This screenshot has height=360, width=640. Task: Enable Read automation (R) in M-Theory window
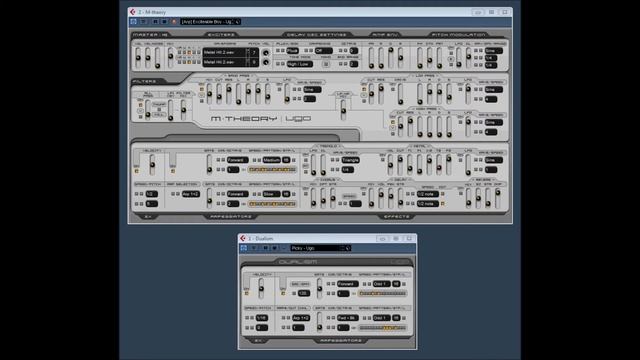(x=155, y=22)
